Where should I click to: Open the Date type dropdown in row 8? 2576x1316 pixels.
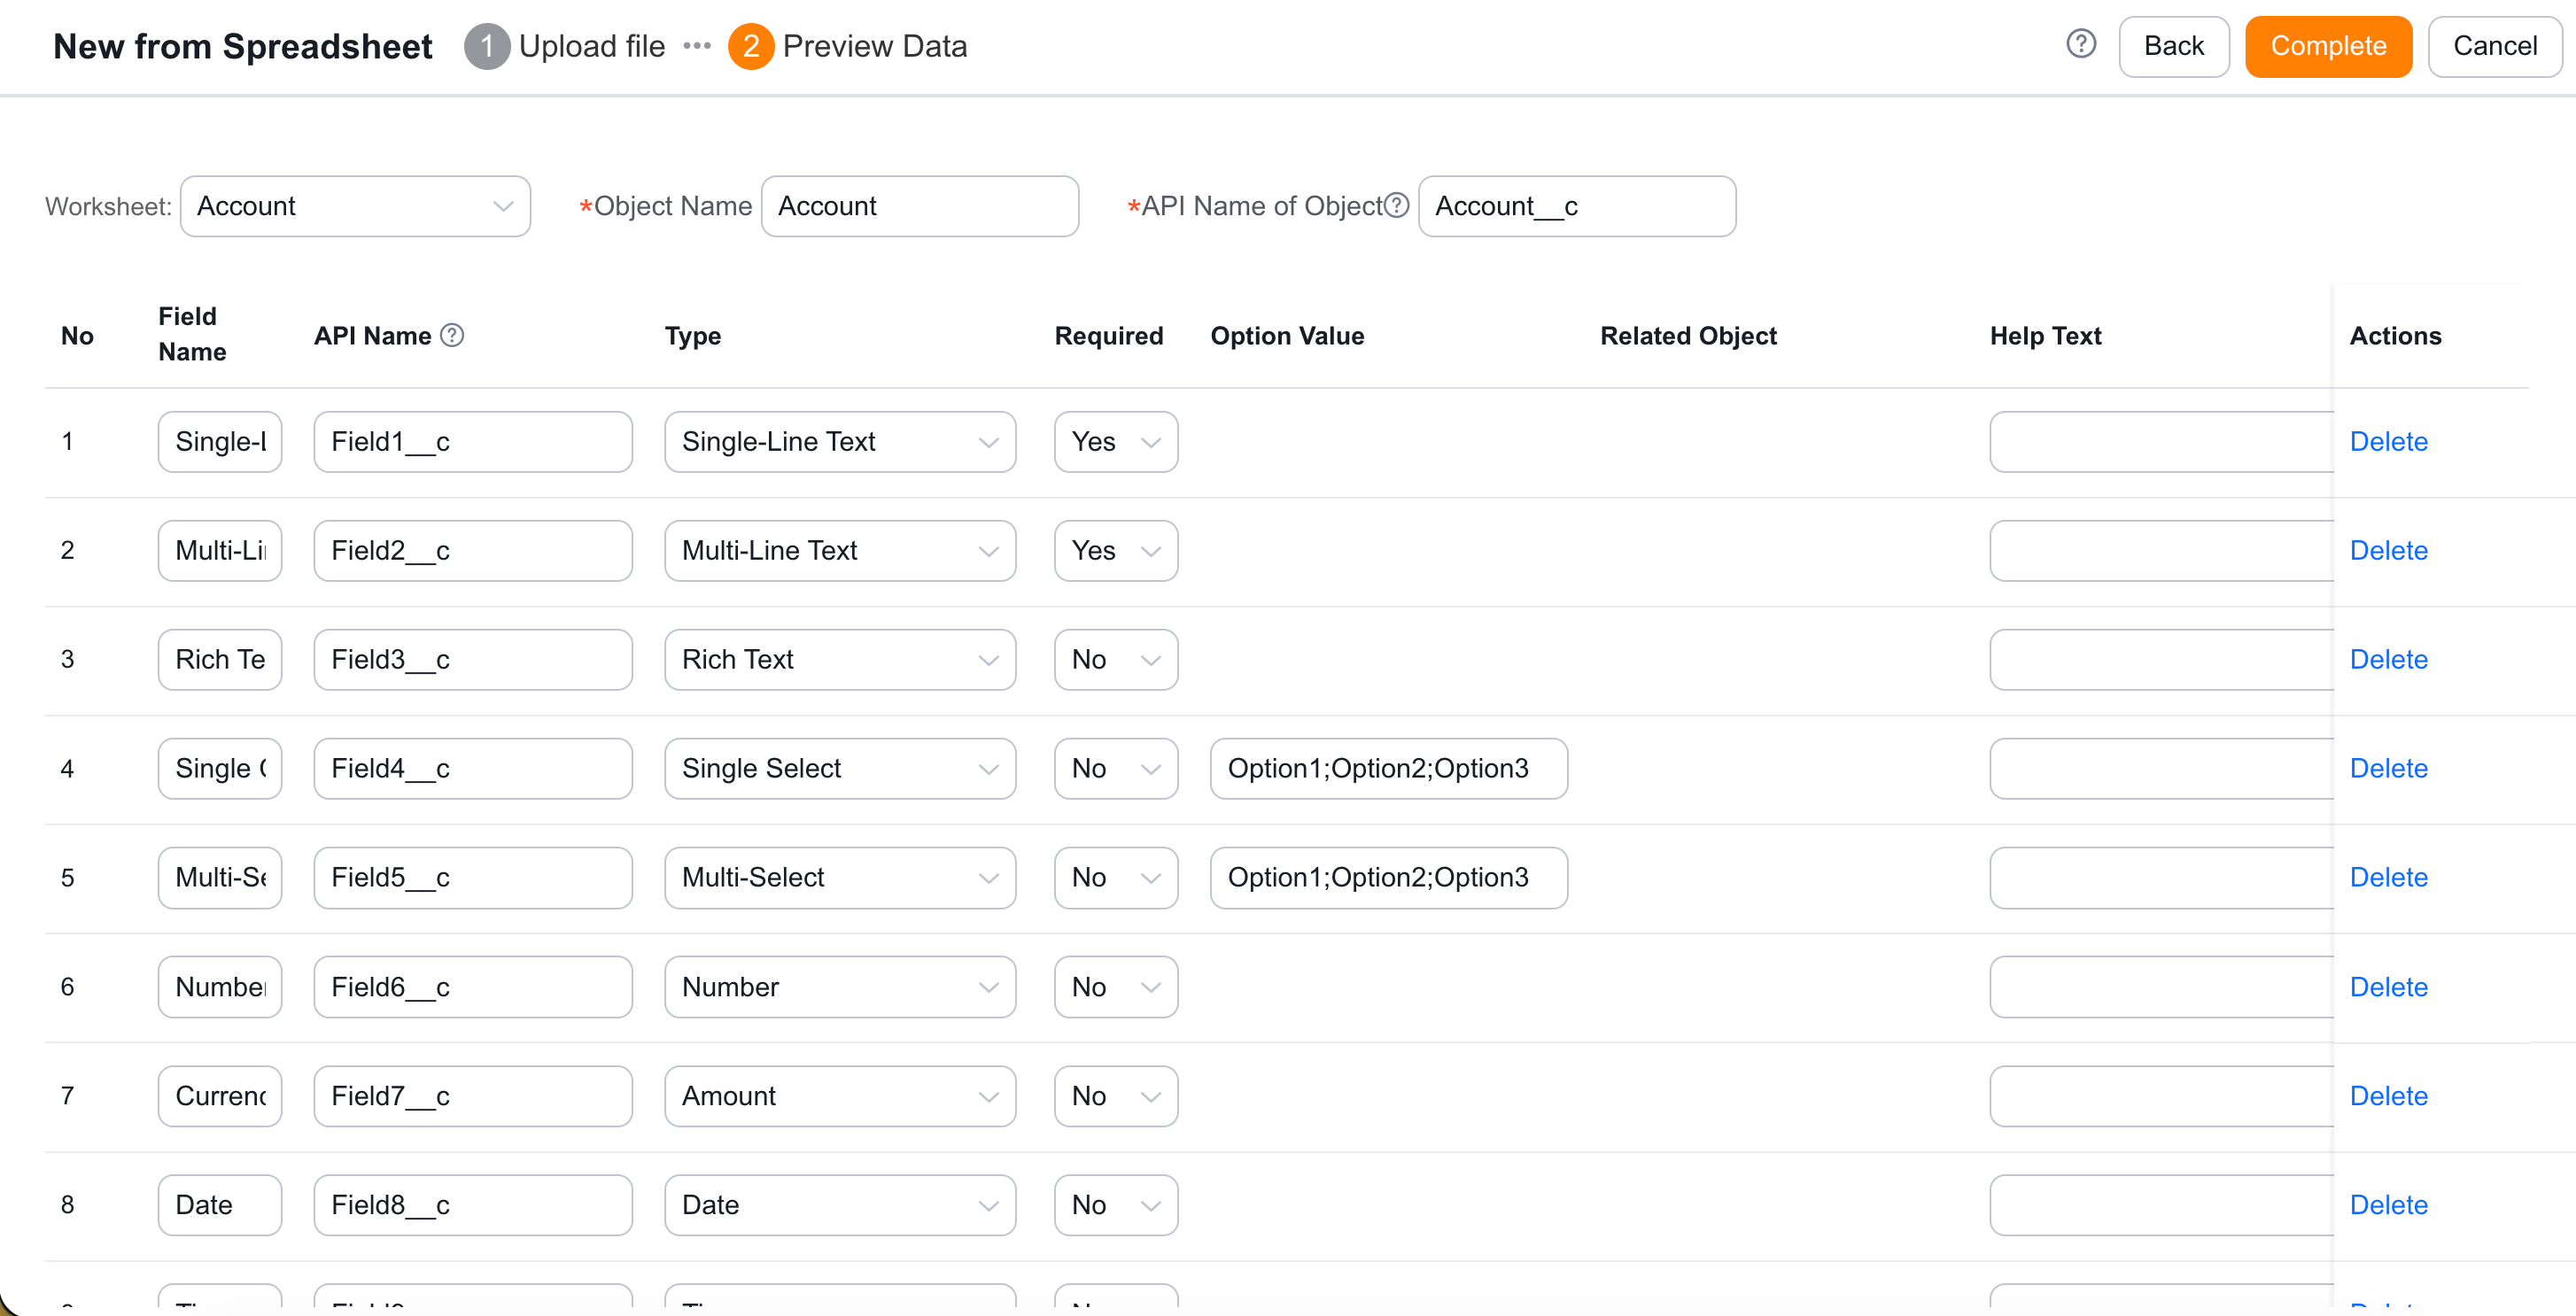(840, 1205)
